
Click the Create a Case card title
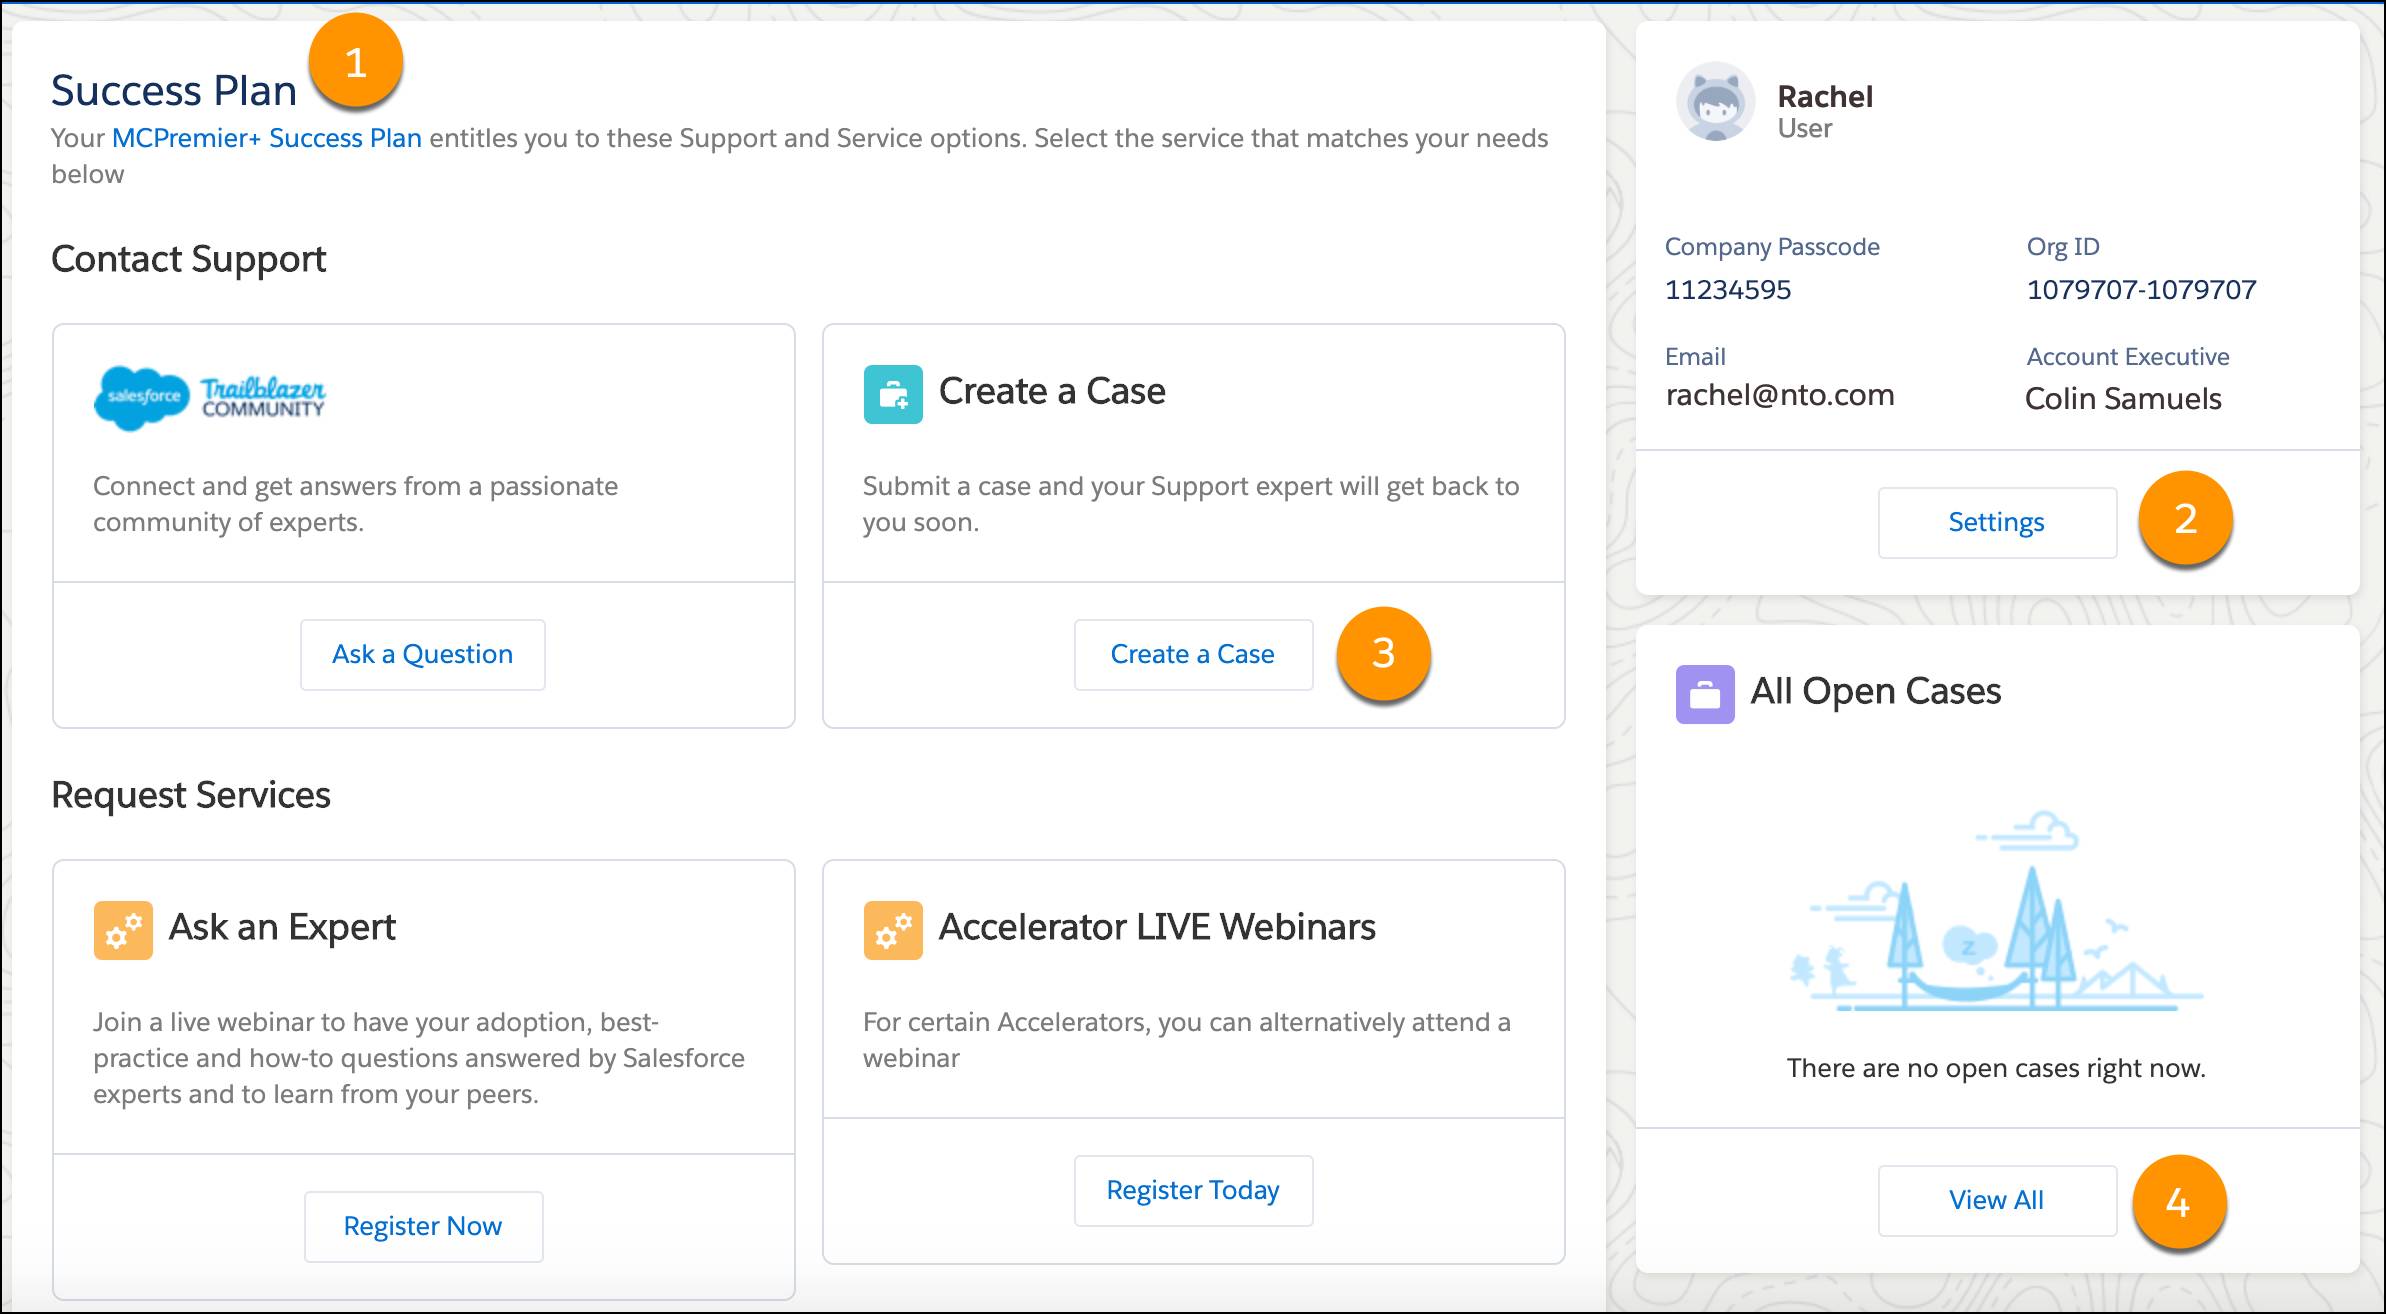[x=1052, y=391]
